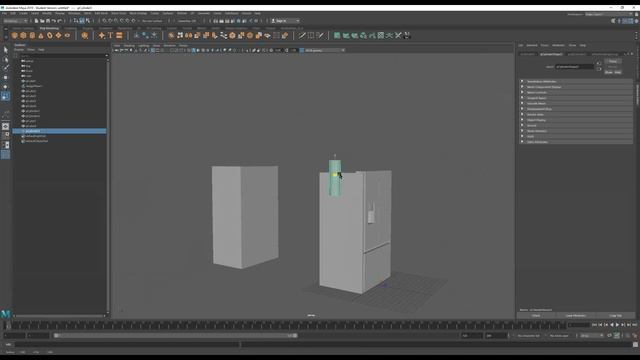Screen dimensions: 640x360
Task: Click the Open Scene icon in status line
Action: pos(42,21)
